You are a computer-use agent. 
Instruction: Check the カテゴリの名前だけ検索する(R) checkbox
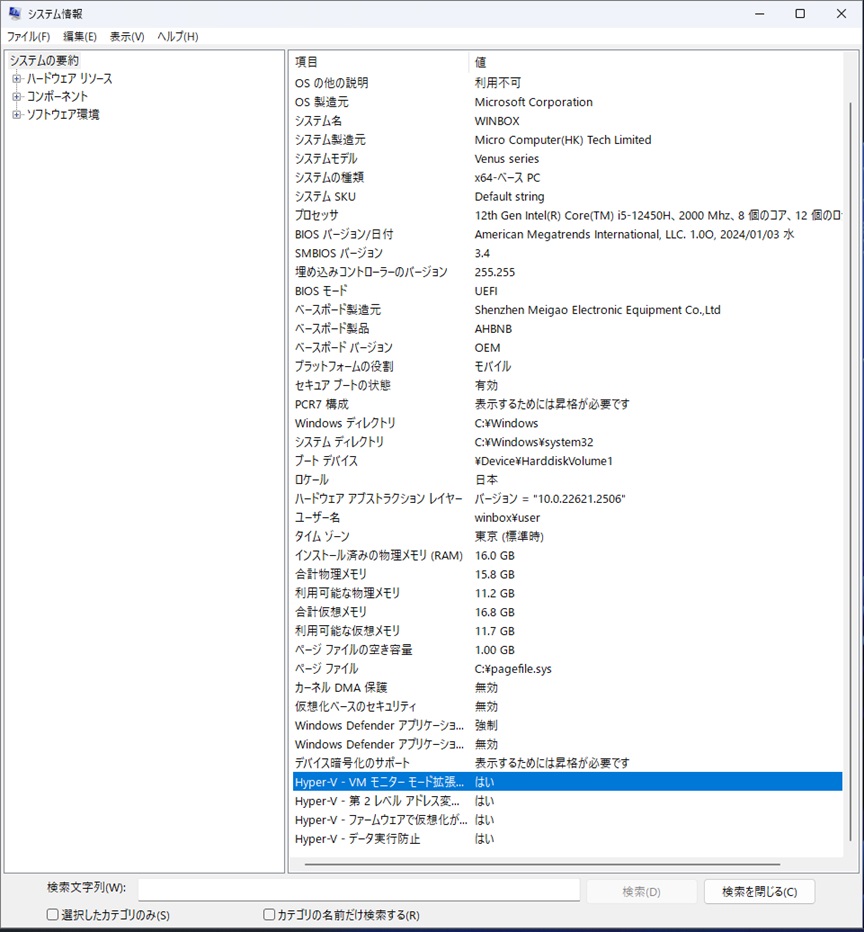point(269,914)
